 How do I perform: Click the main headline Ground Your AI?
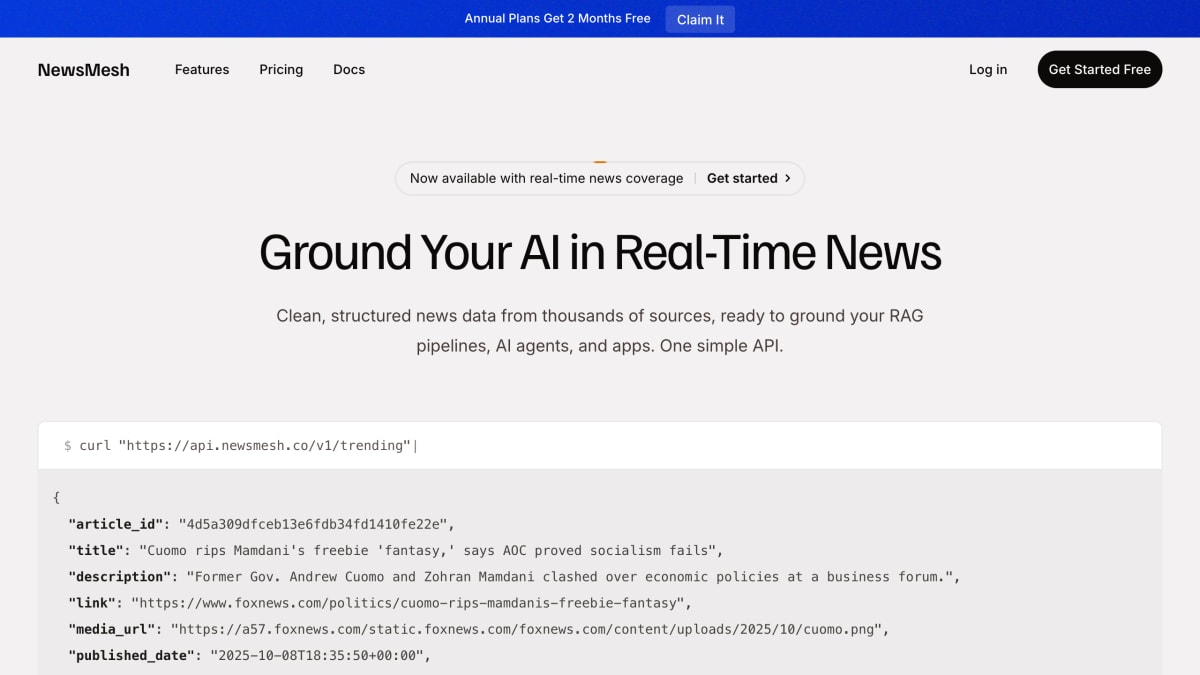click(x=600, y=252)
